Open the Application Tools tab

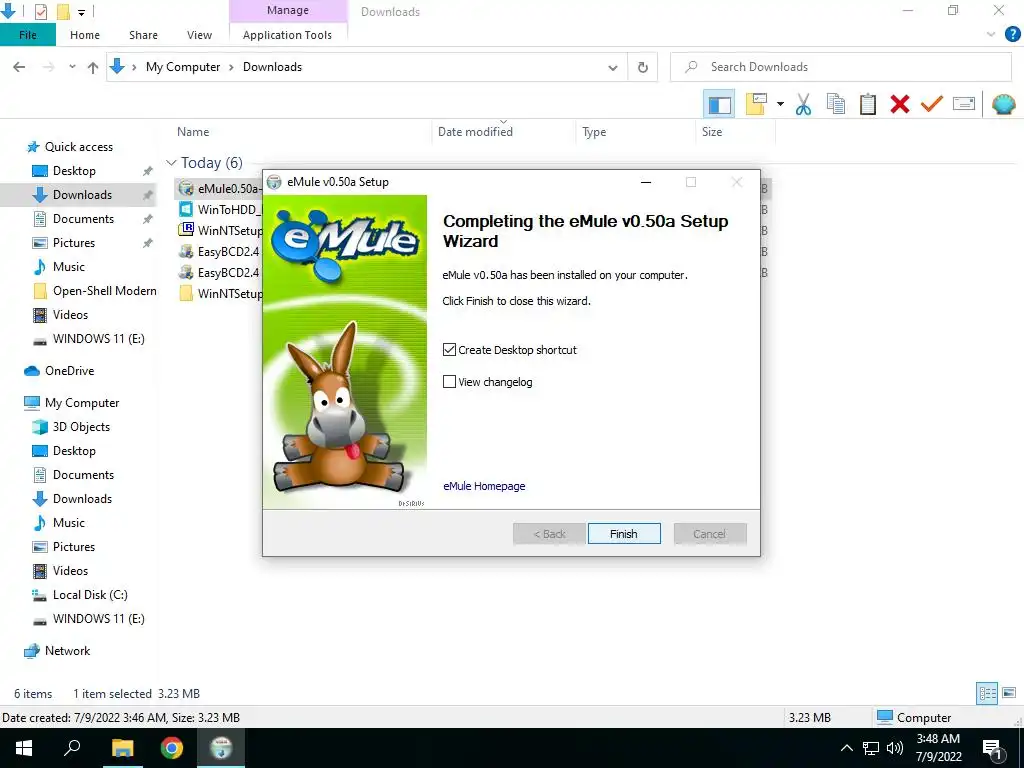click(287, 35)
